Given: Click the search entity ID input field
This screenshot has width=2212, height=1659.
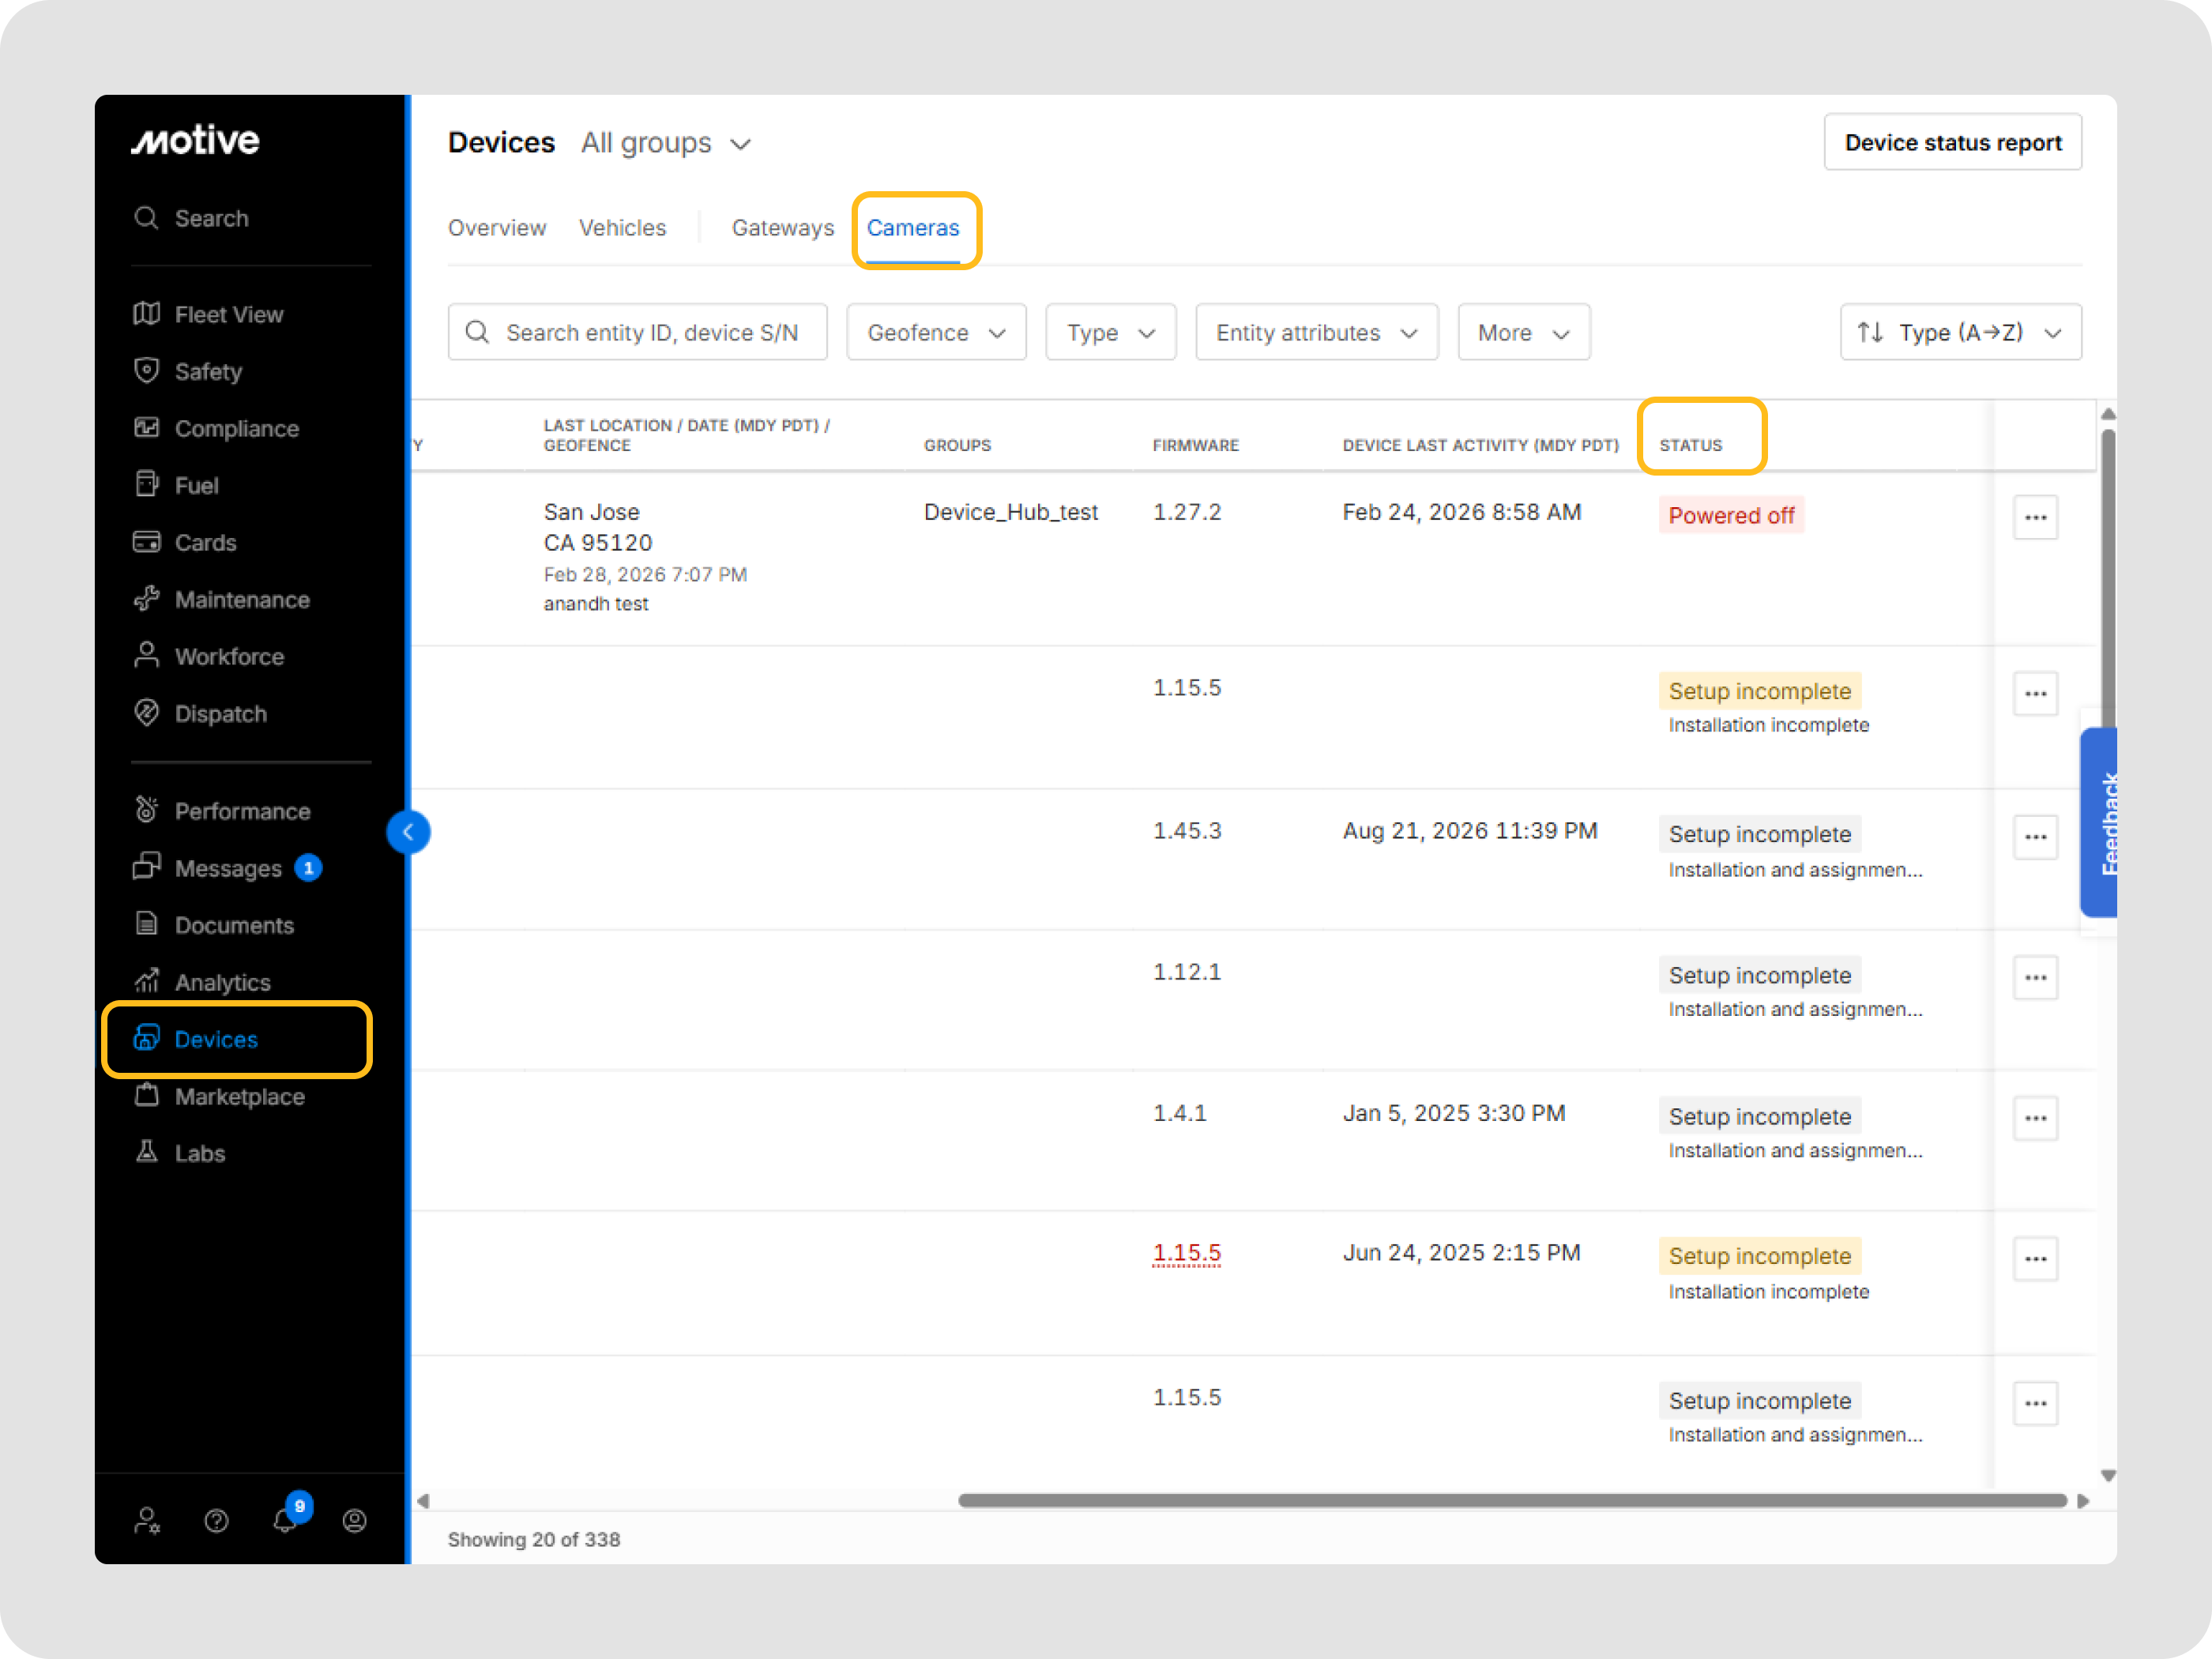Looking at the screenshot, I should coord(638,332).
